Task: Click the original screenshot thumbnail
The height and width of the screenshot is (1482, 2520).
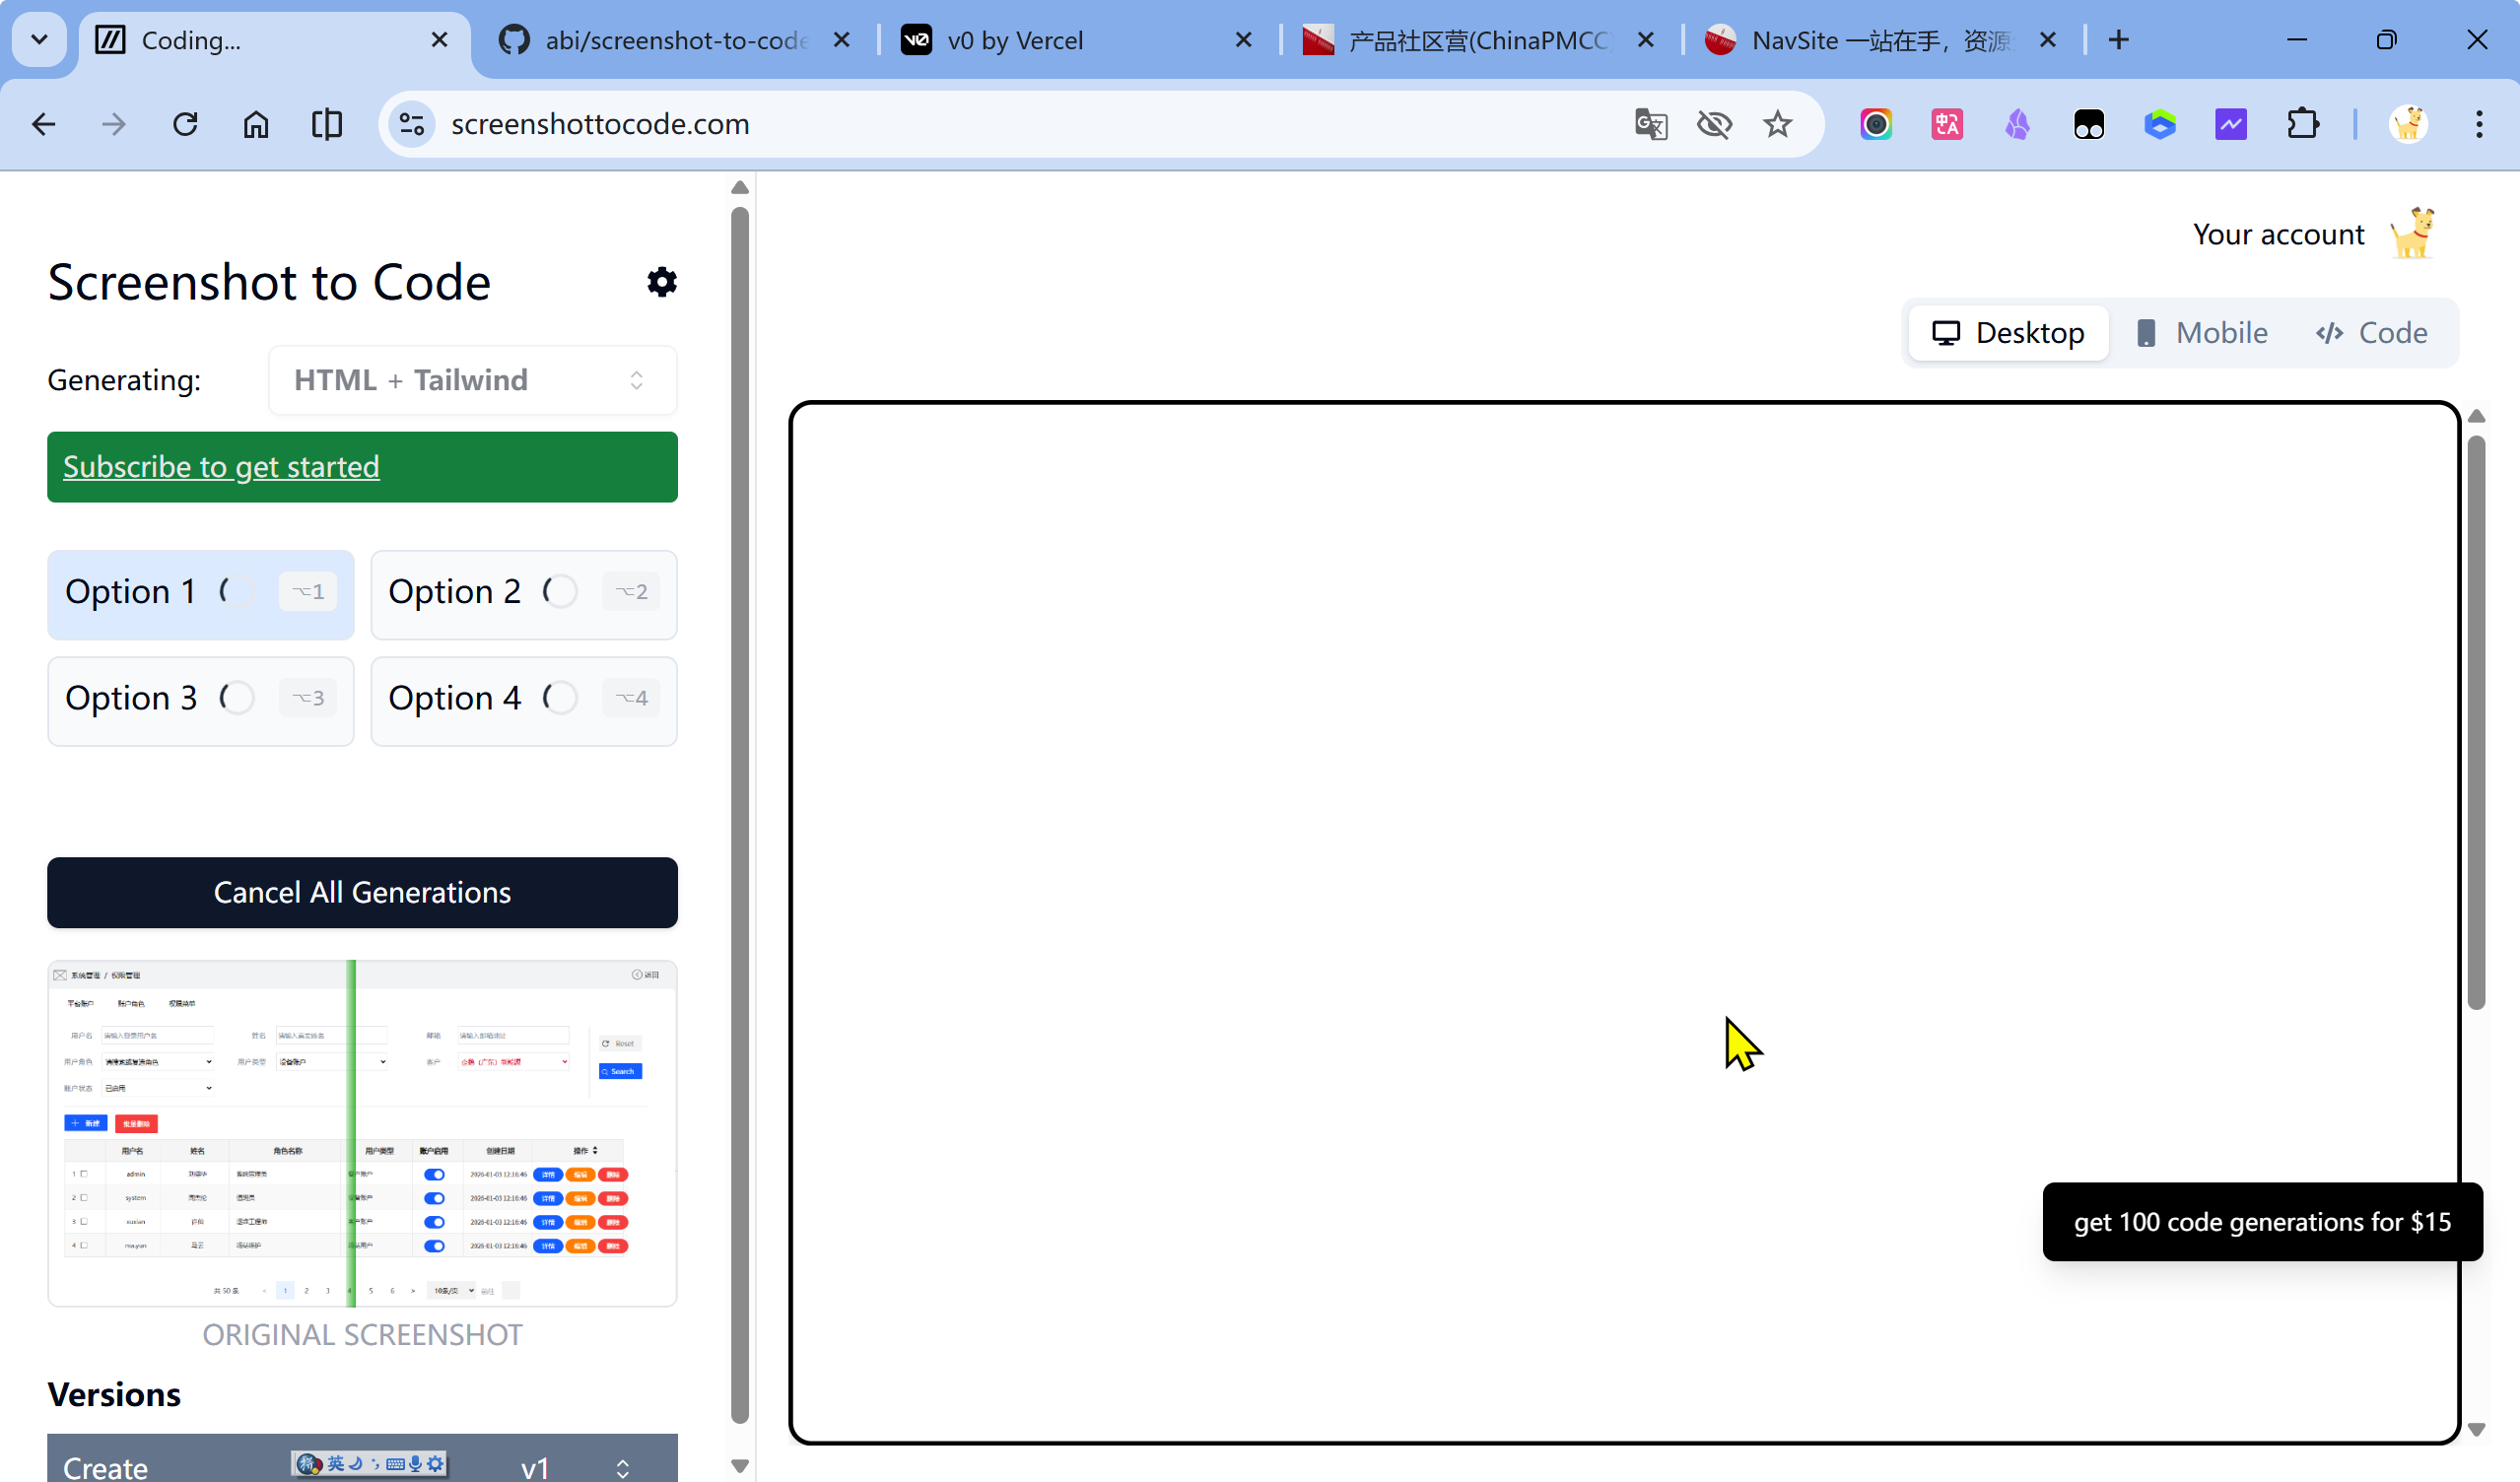Action: [362, 1133]
